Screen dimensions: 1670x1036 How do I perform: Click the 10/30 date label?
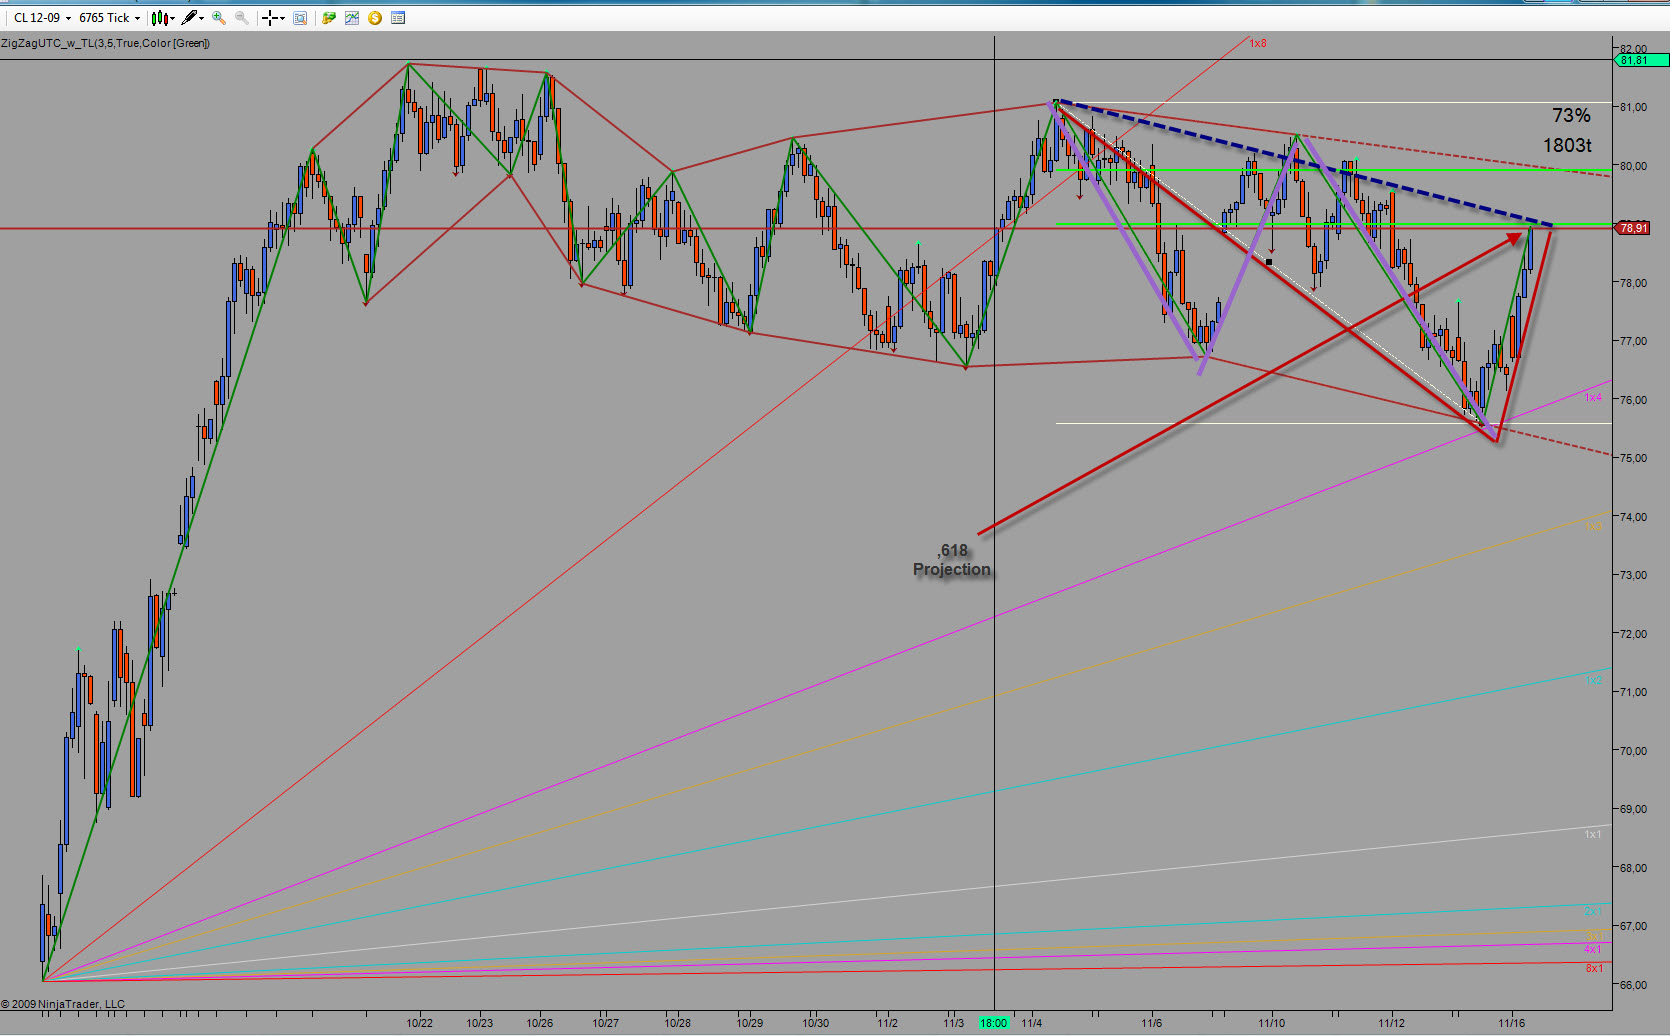click(x=815, y=1023)
